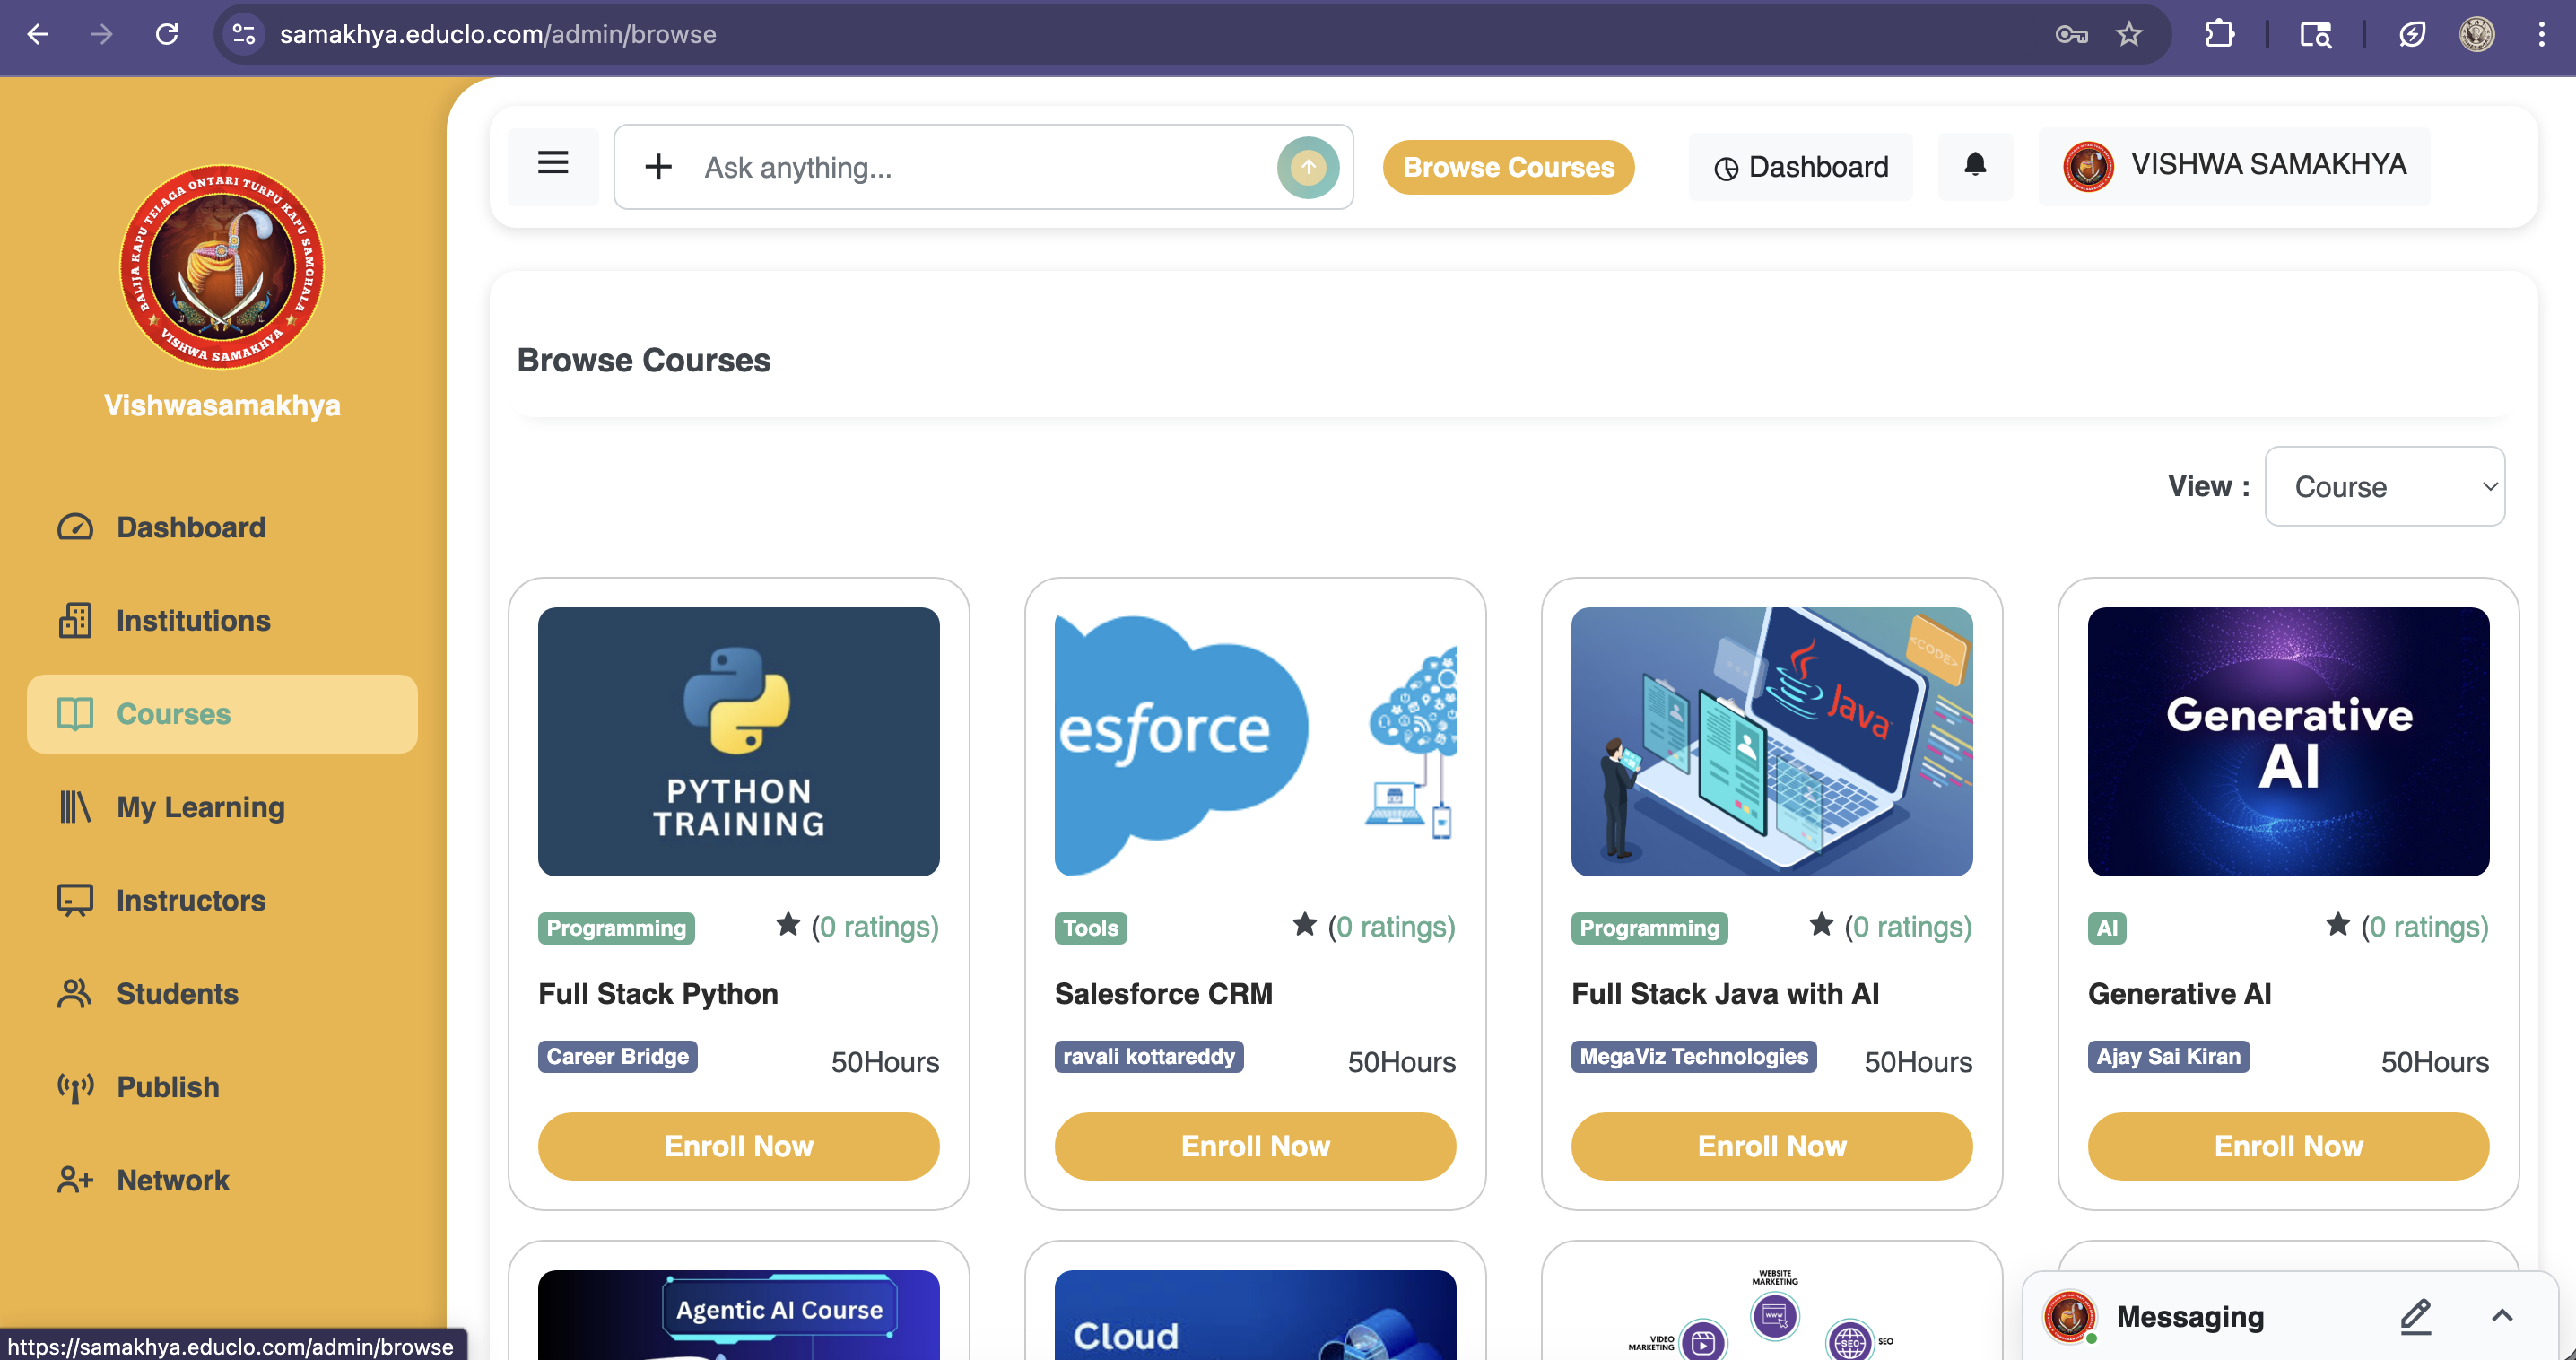Open Network in sidebar menu

tap(222, 1180)
